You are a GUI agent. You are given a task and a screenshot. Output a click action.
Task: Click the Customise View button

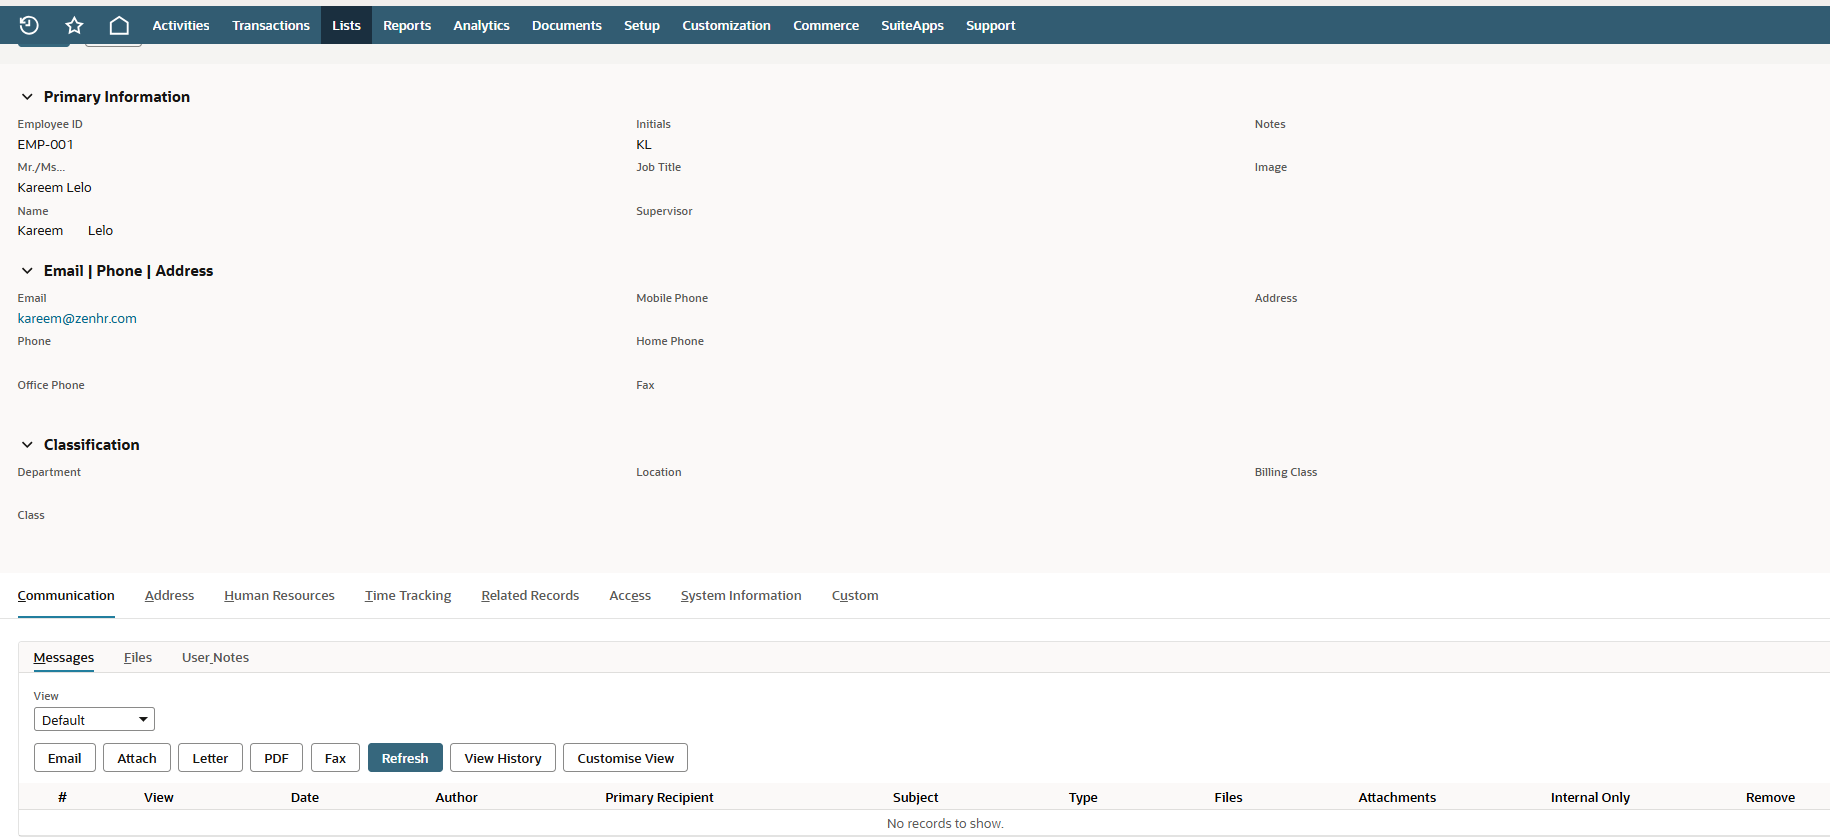625,758
